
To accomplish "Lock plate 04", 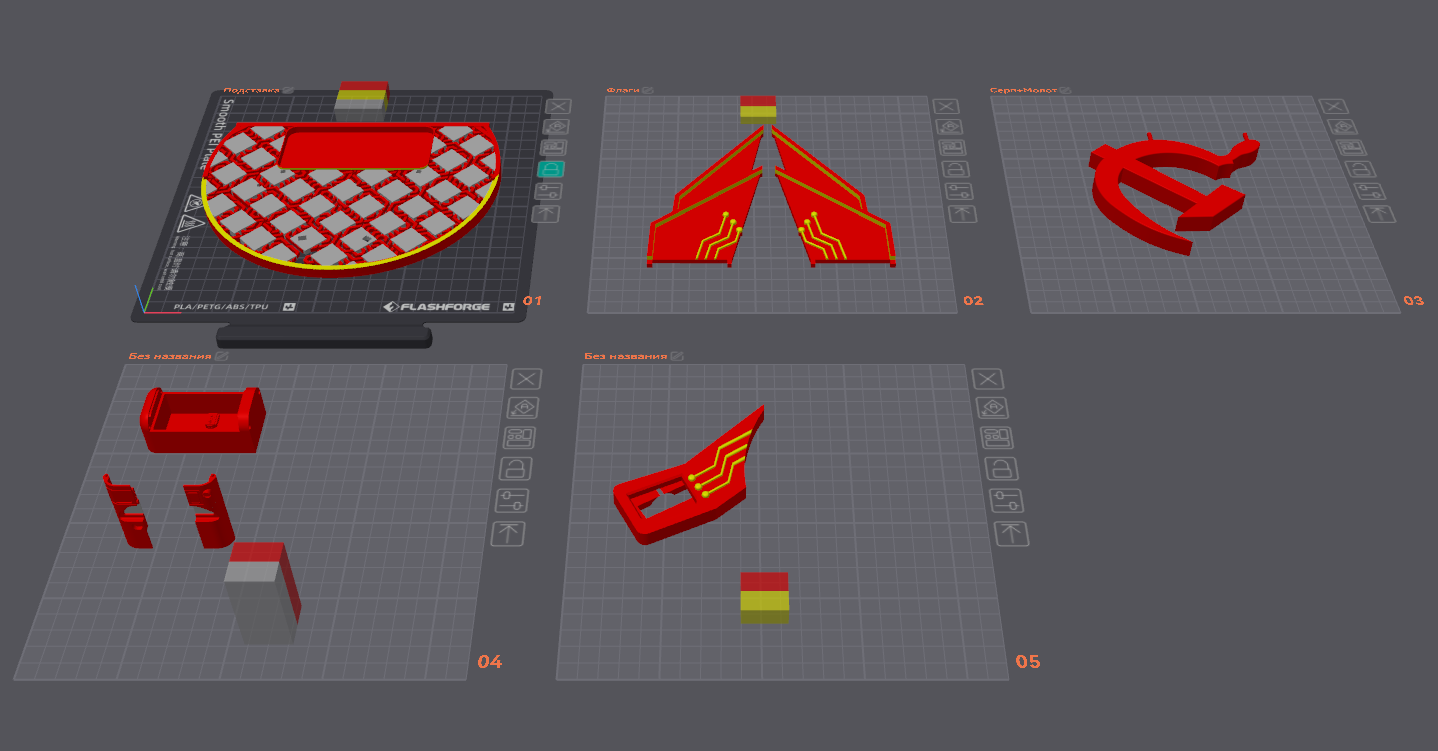I will [x=516, y=467].
